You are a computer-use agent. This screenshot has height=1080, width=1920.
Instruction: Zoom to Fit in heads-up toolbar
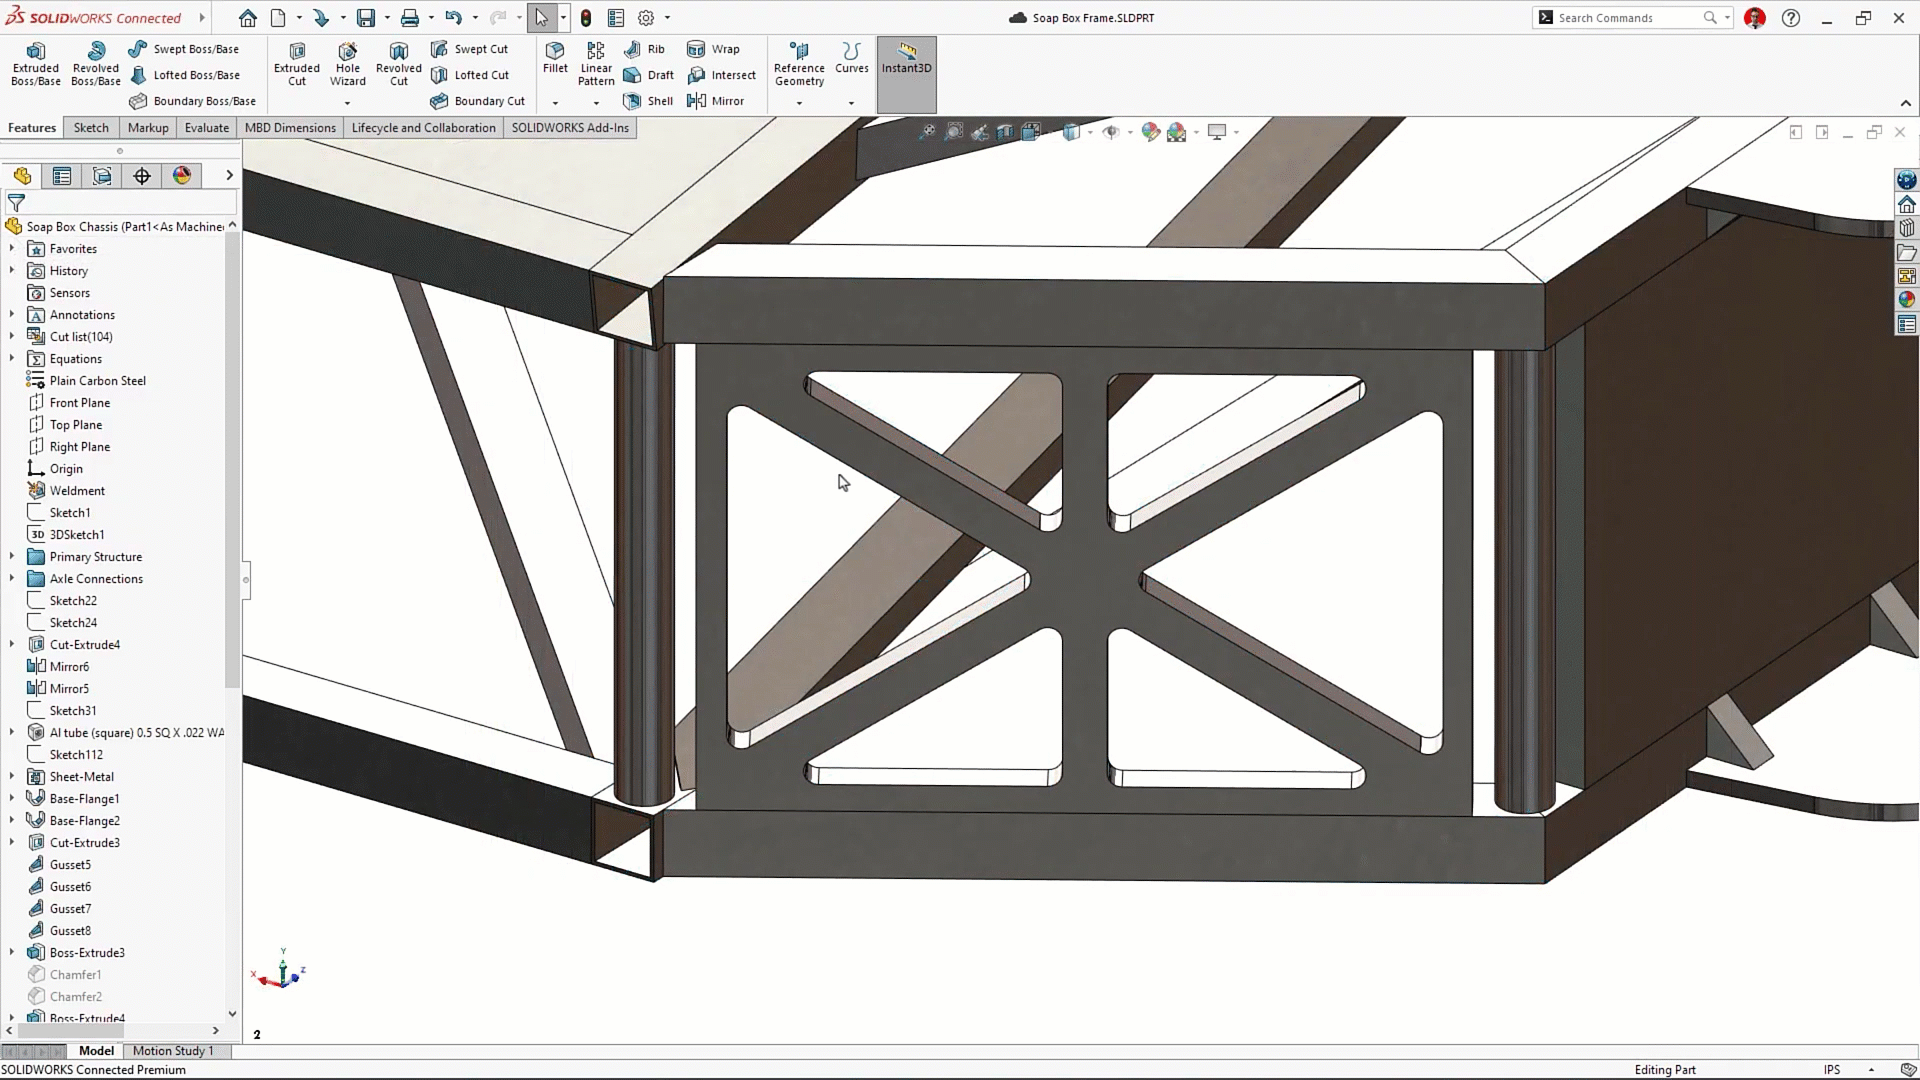927,132
